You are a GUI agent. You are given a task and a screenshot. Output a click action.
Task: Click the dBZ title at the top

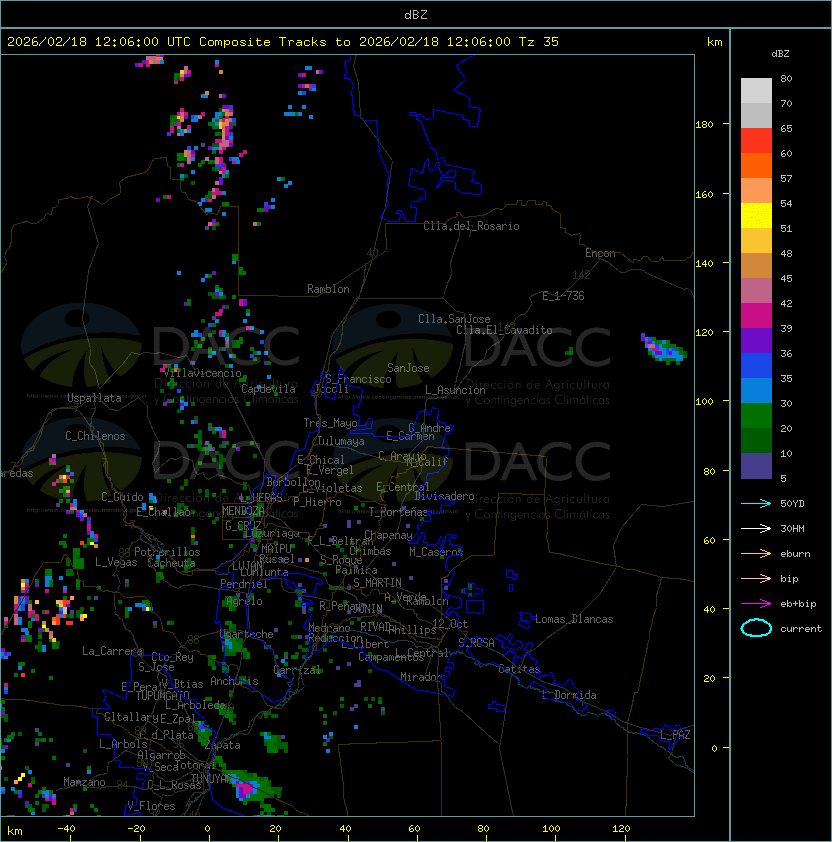click(x=416, y=15)
